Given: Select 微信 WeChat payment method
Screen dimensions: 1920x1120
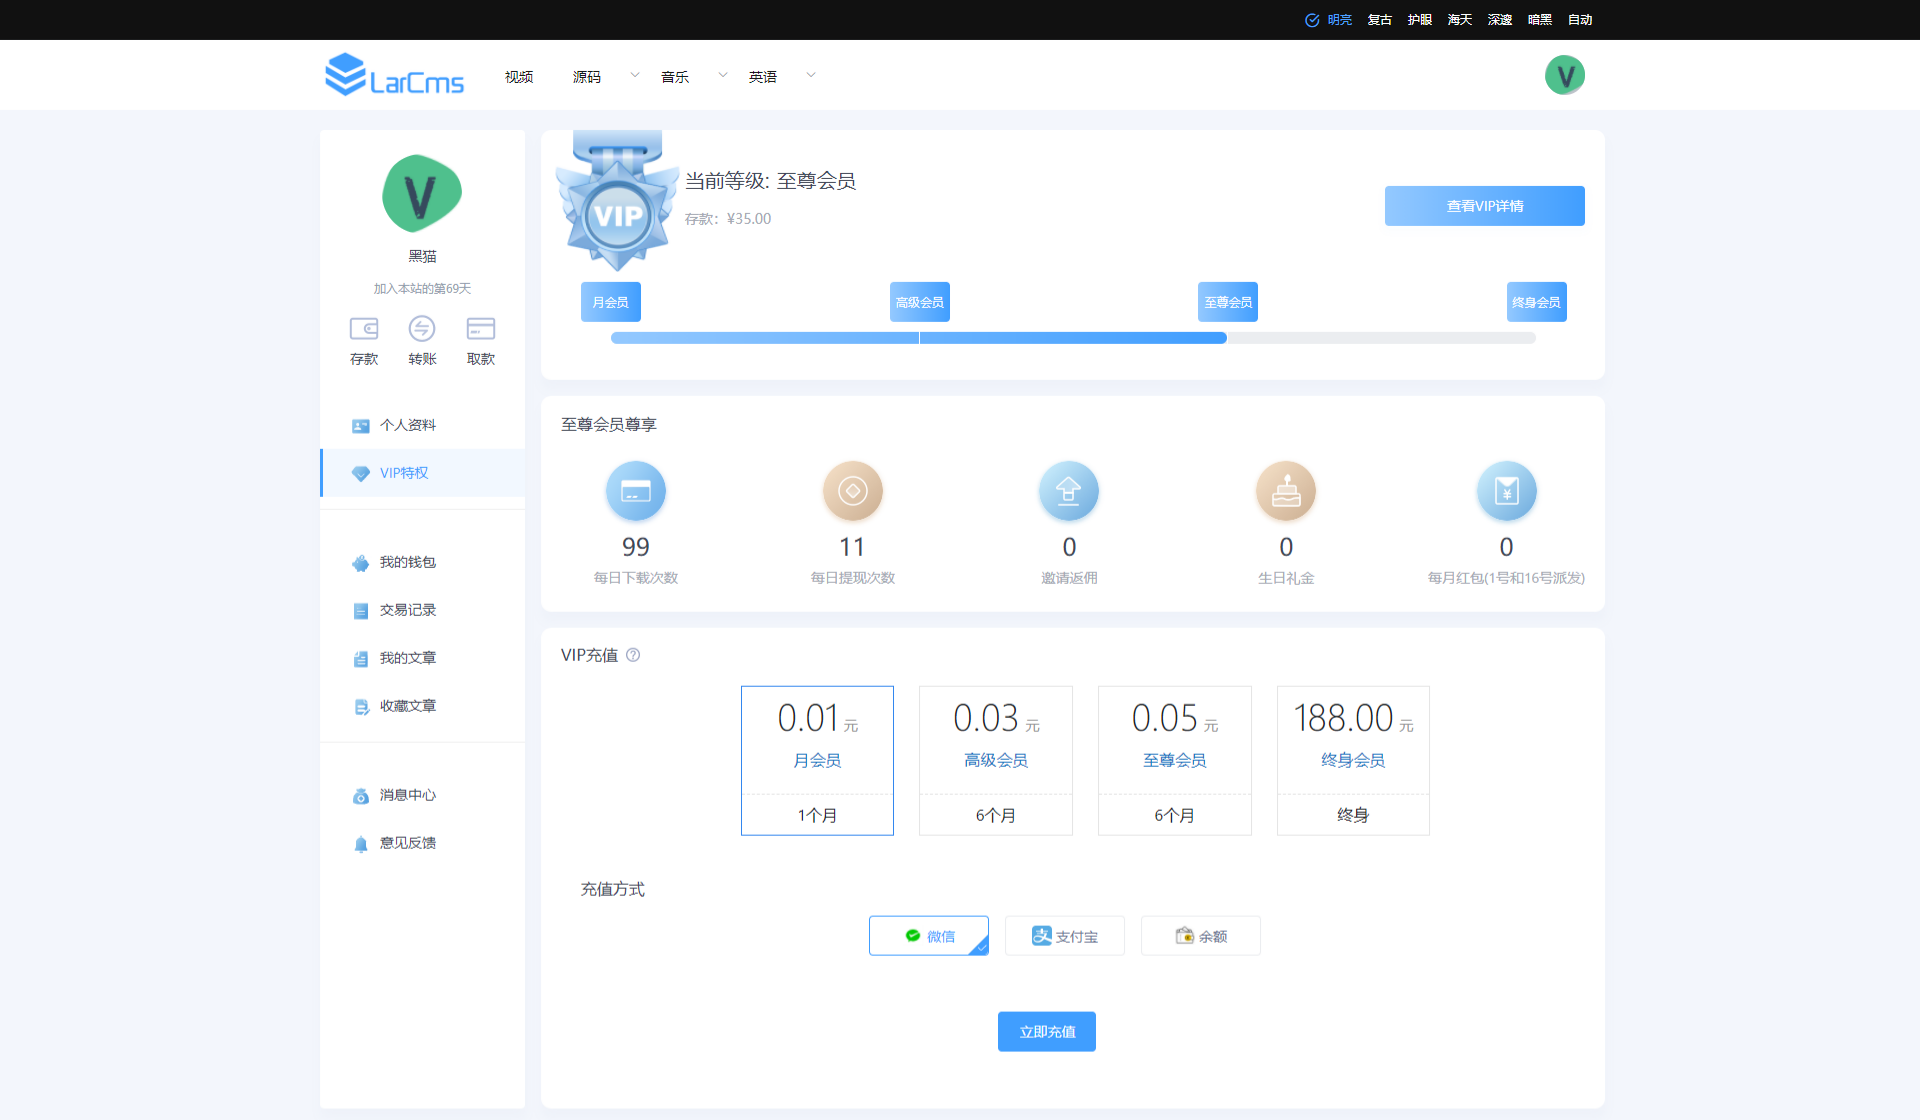Looking at the screenshot, I should point(928,935).
